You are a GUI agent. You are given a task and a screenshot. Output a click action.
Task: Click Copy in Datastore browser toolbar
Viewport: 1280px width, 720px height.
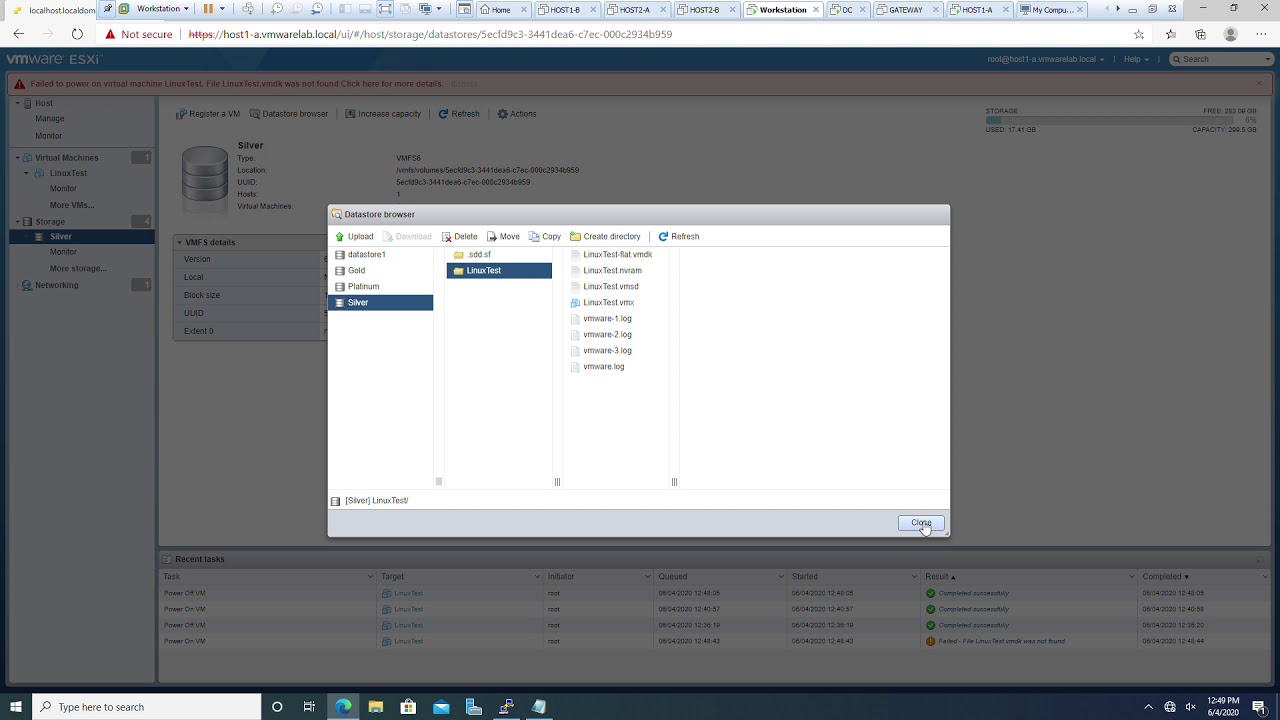point(545,237)
